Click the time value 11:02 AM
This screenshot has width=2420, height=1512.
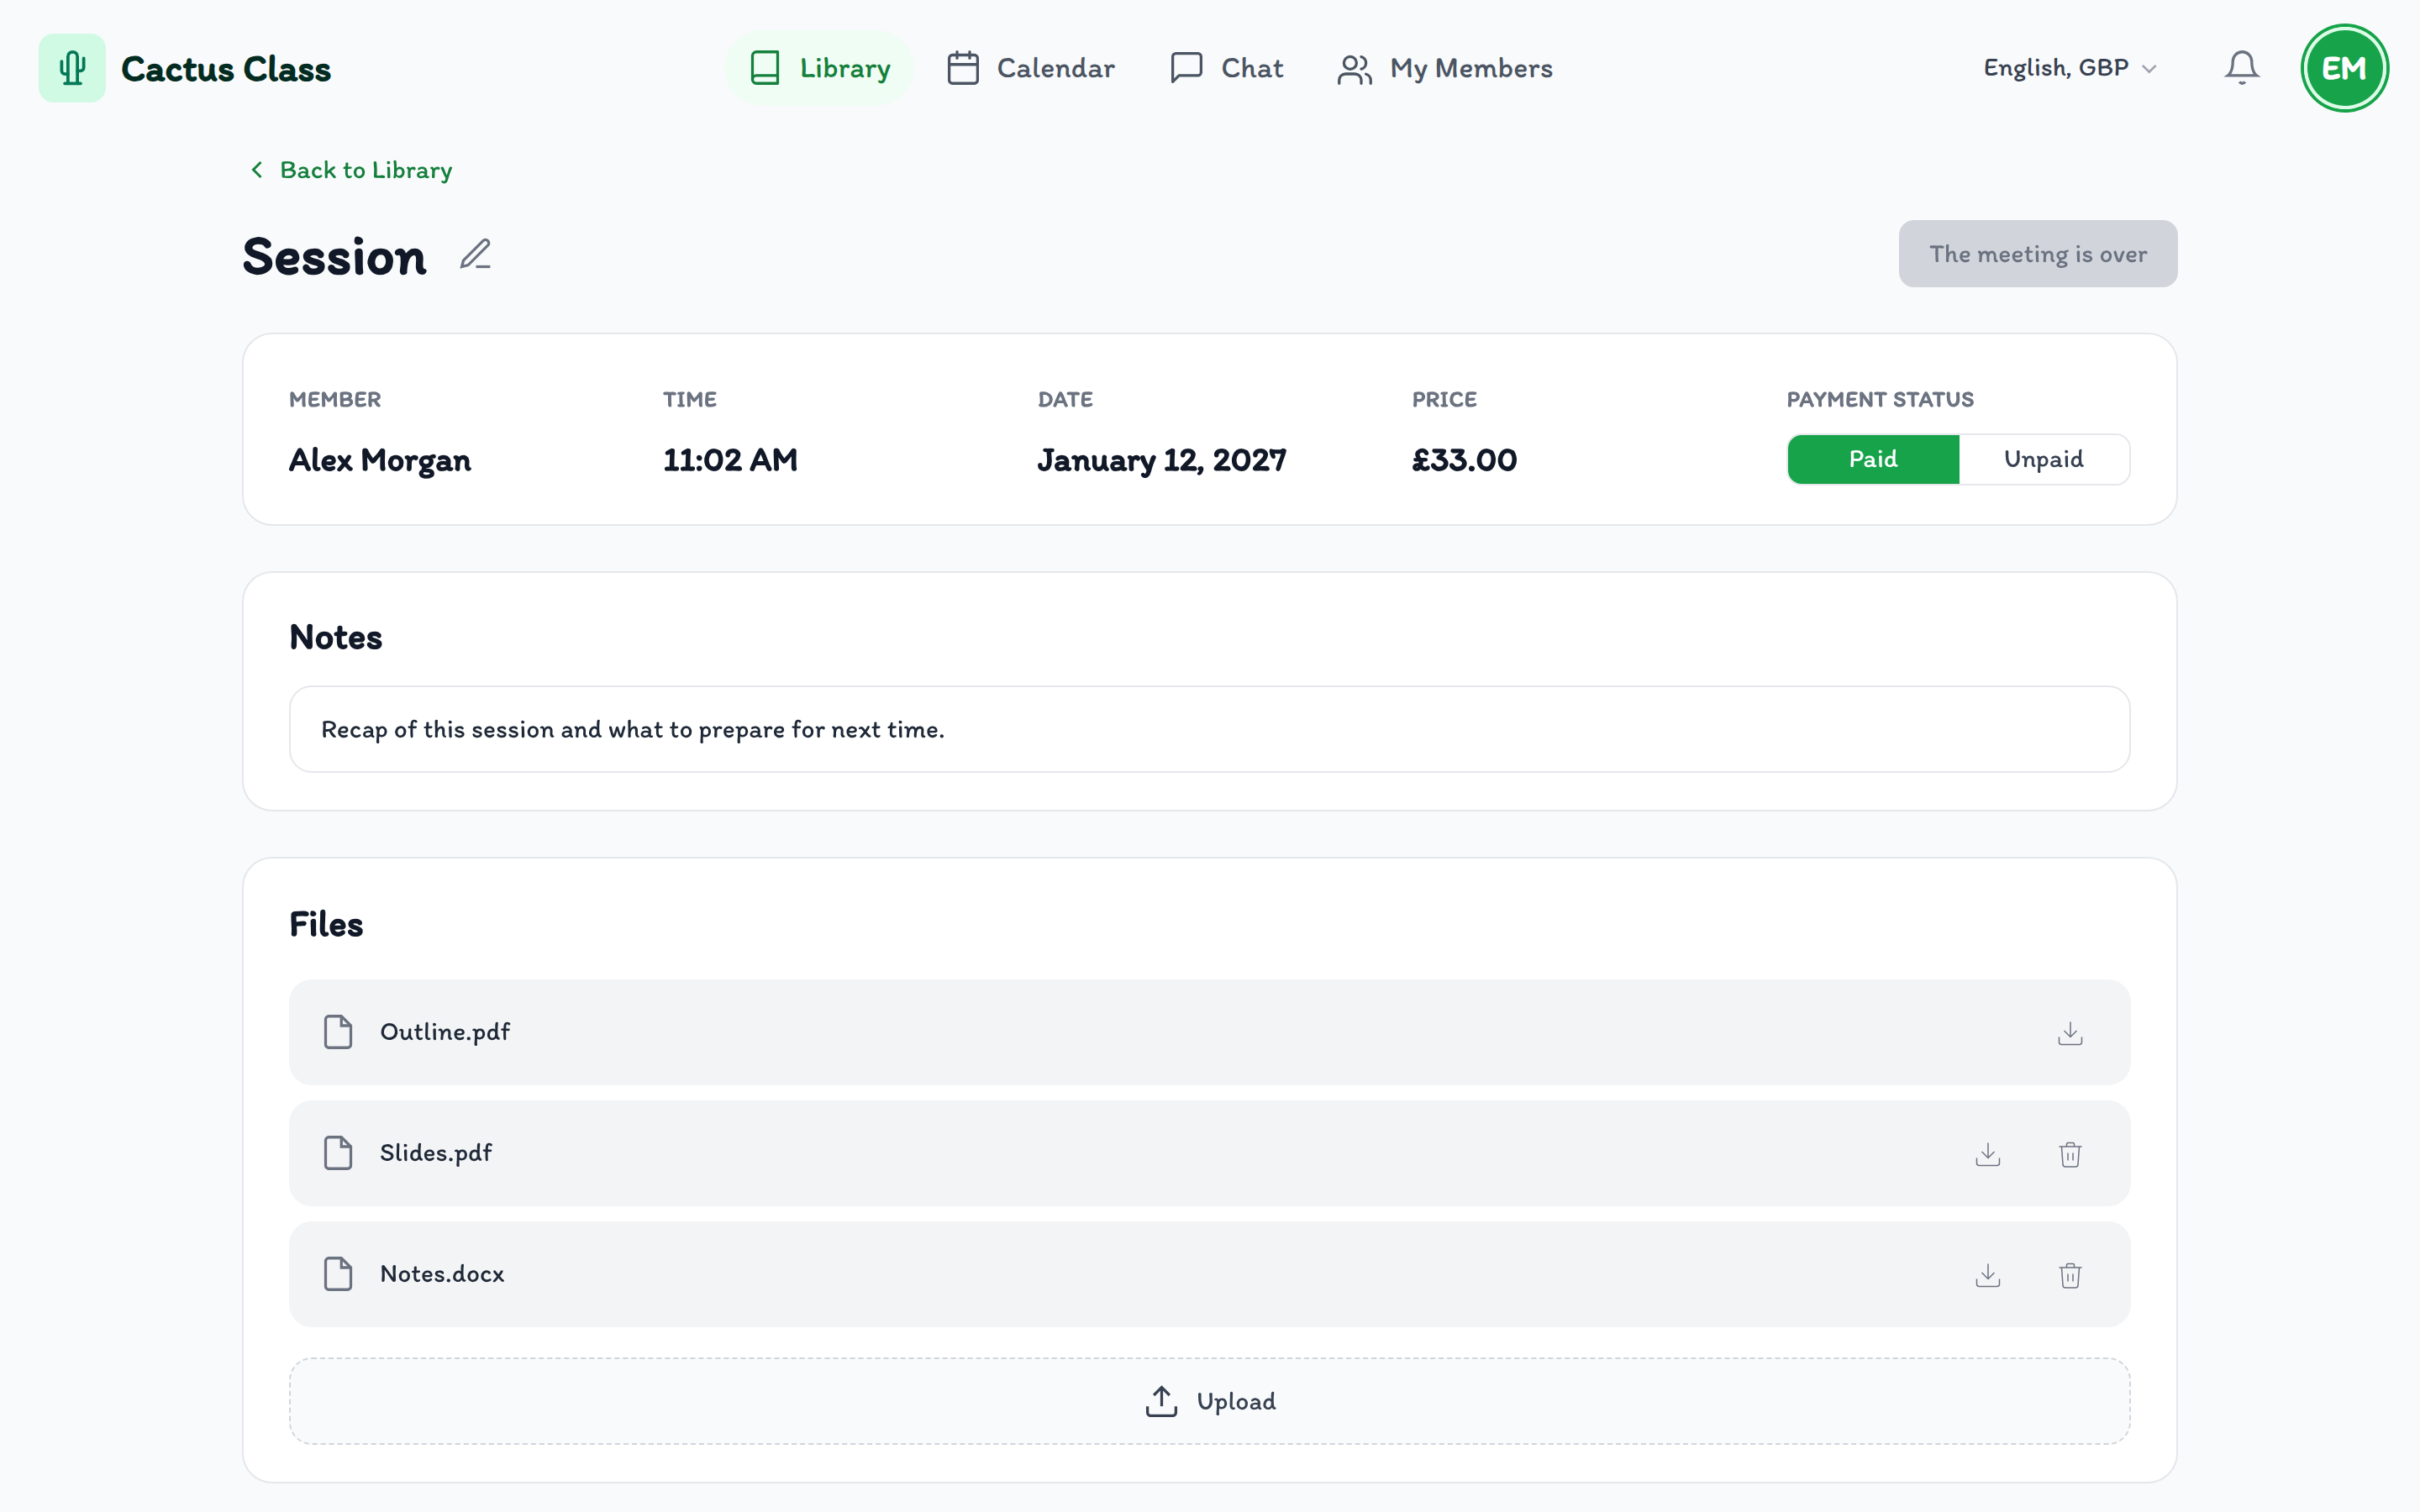click(x=730, y=460)
